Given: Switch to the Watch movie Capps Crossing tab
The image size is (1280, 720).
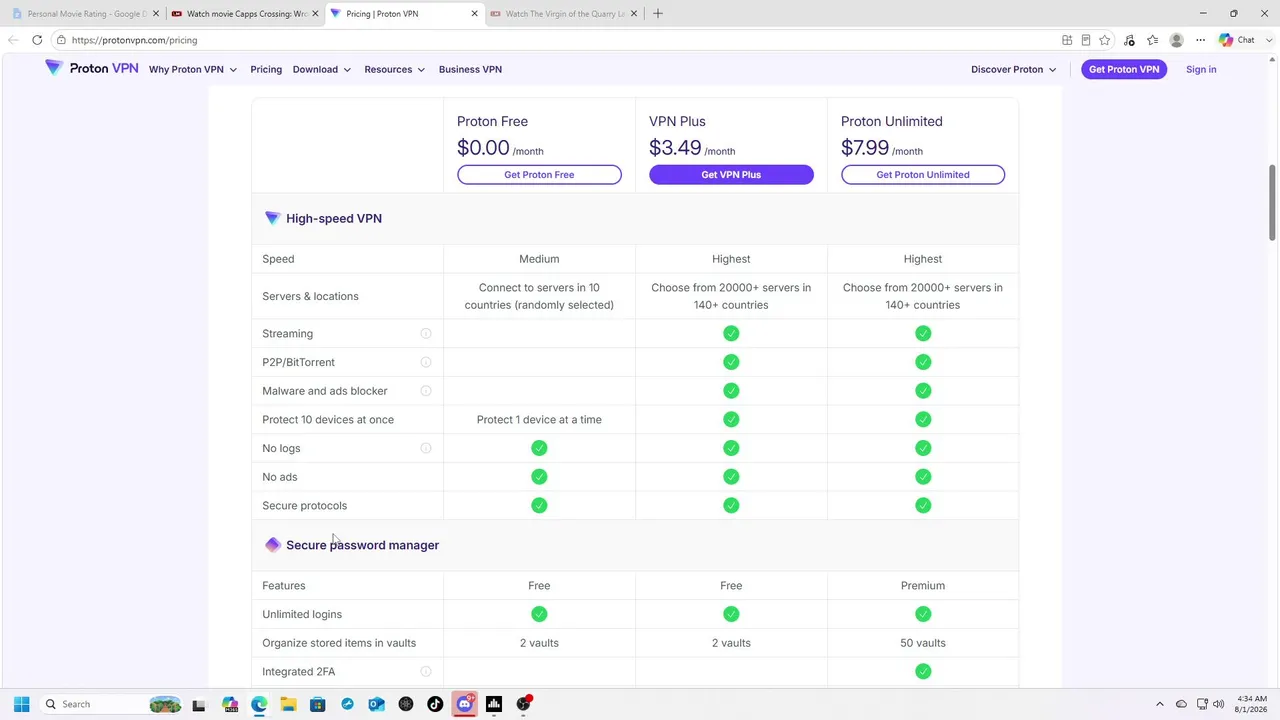Looking at the screenshot, I should (244, 14).
